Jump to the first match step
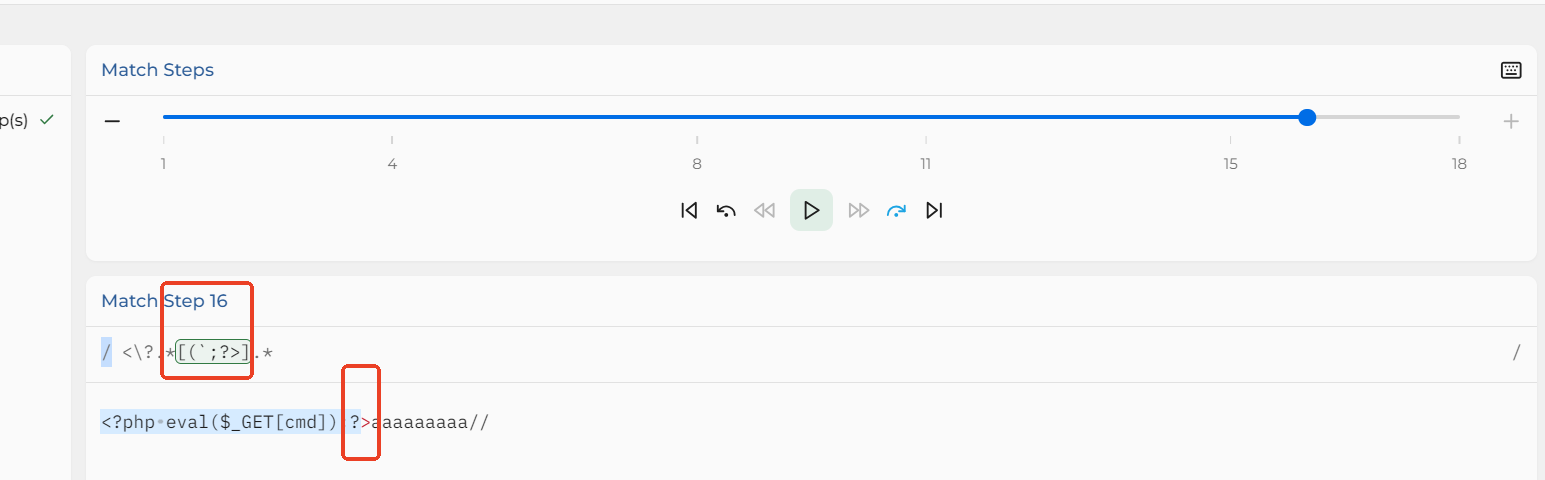 click(x=689, y=210)
